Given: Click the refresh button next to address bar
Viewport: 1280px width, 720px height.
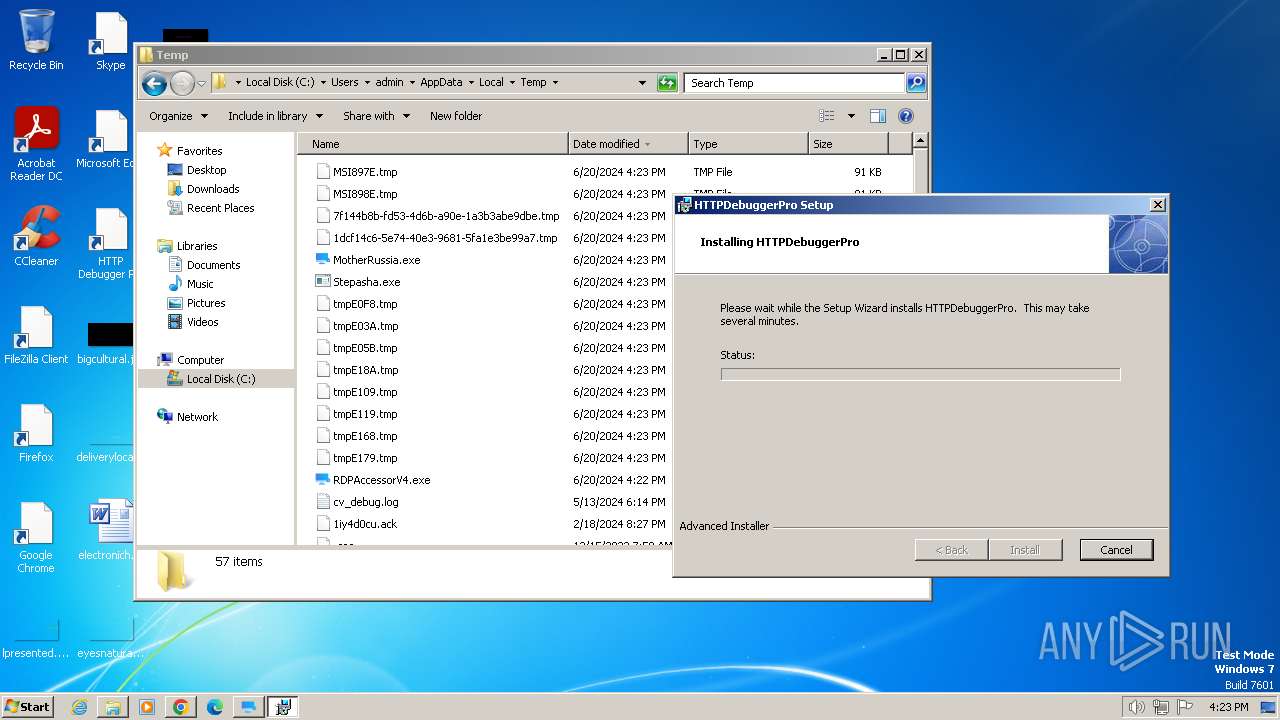Looking at the screenshot, I should (x=667, y=83).
